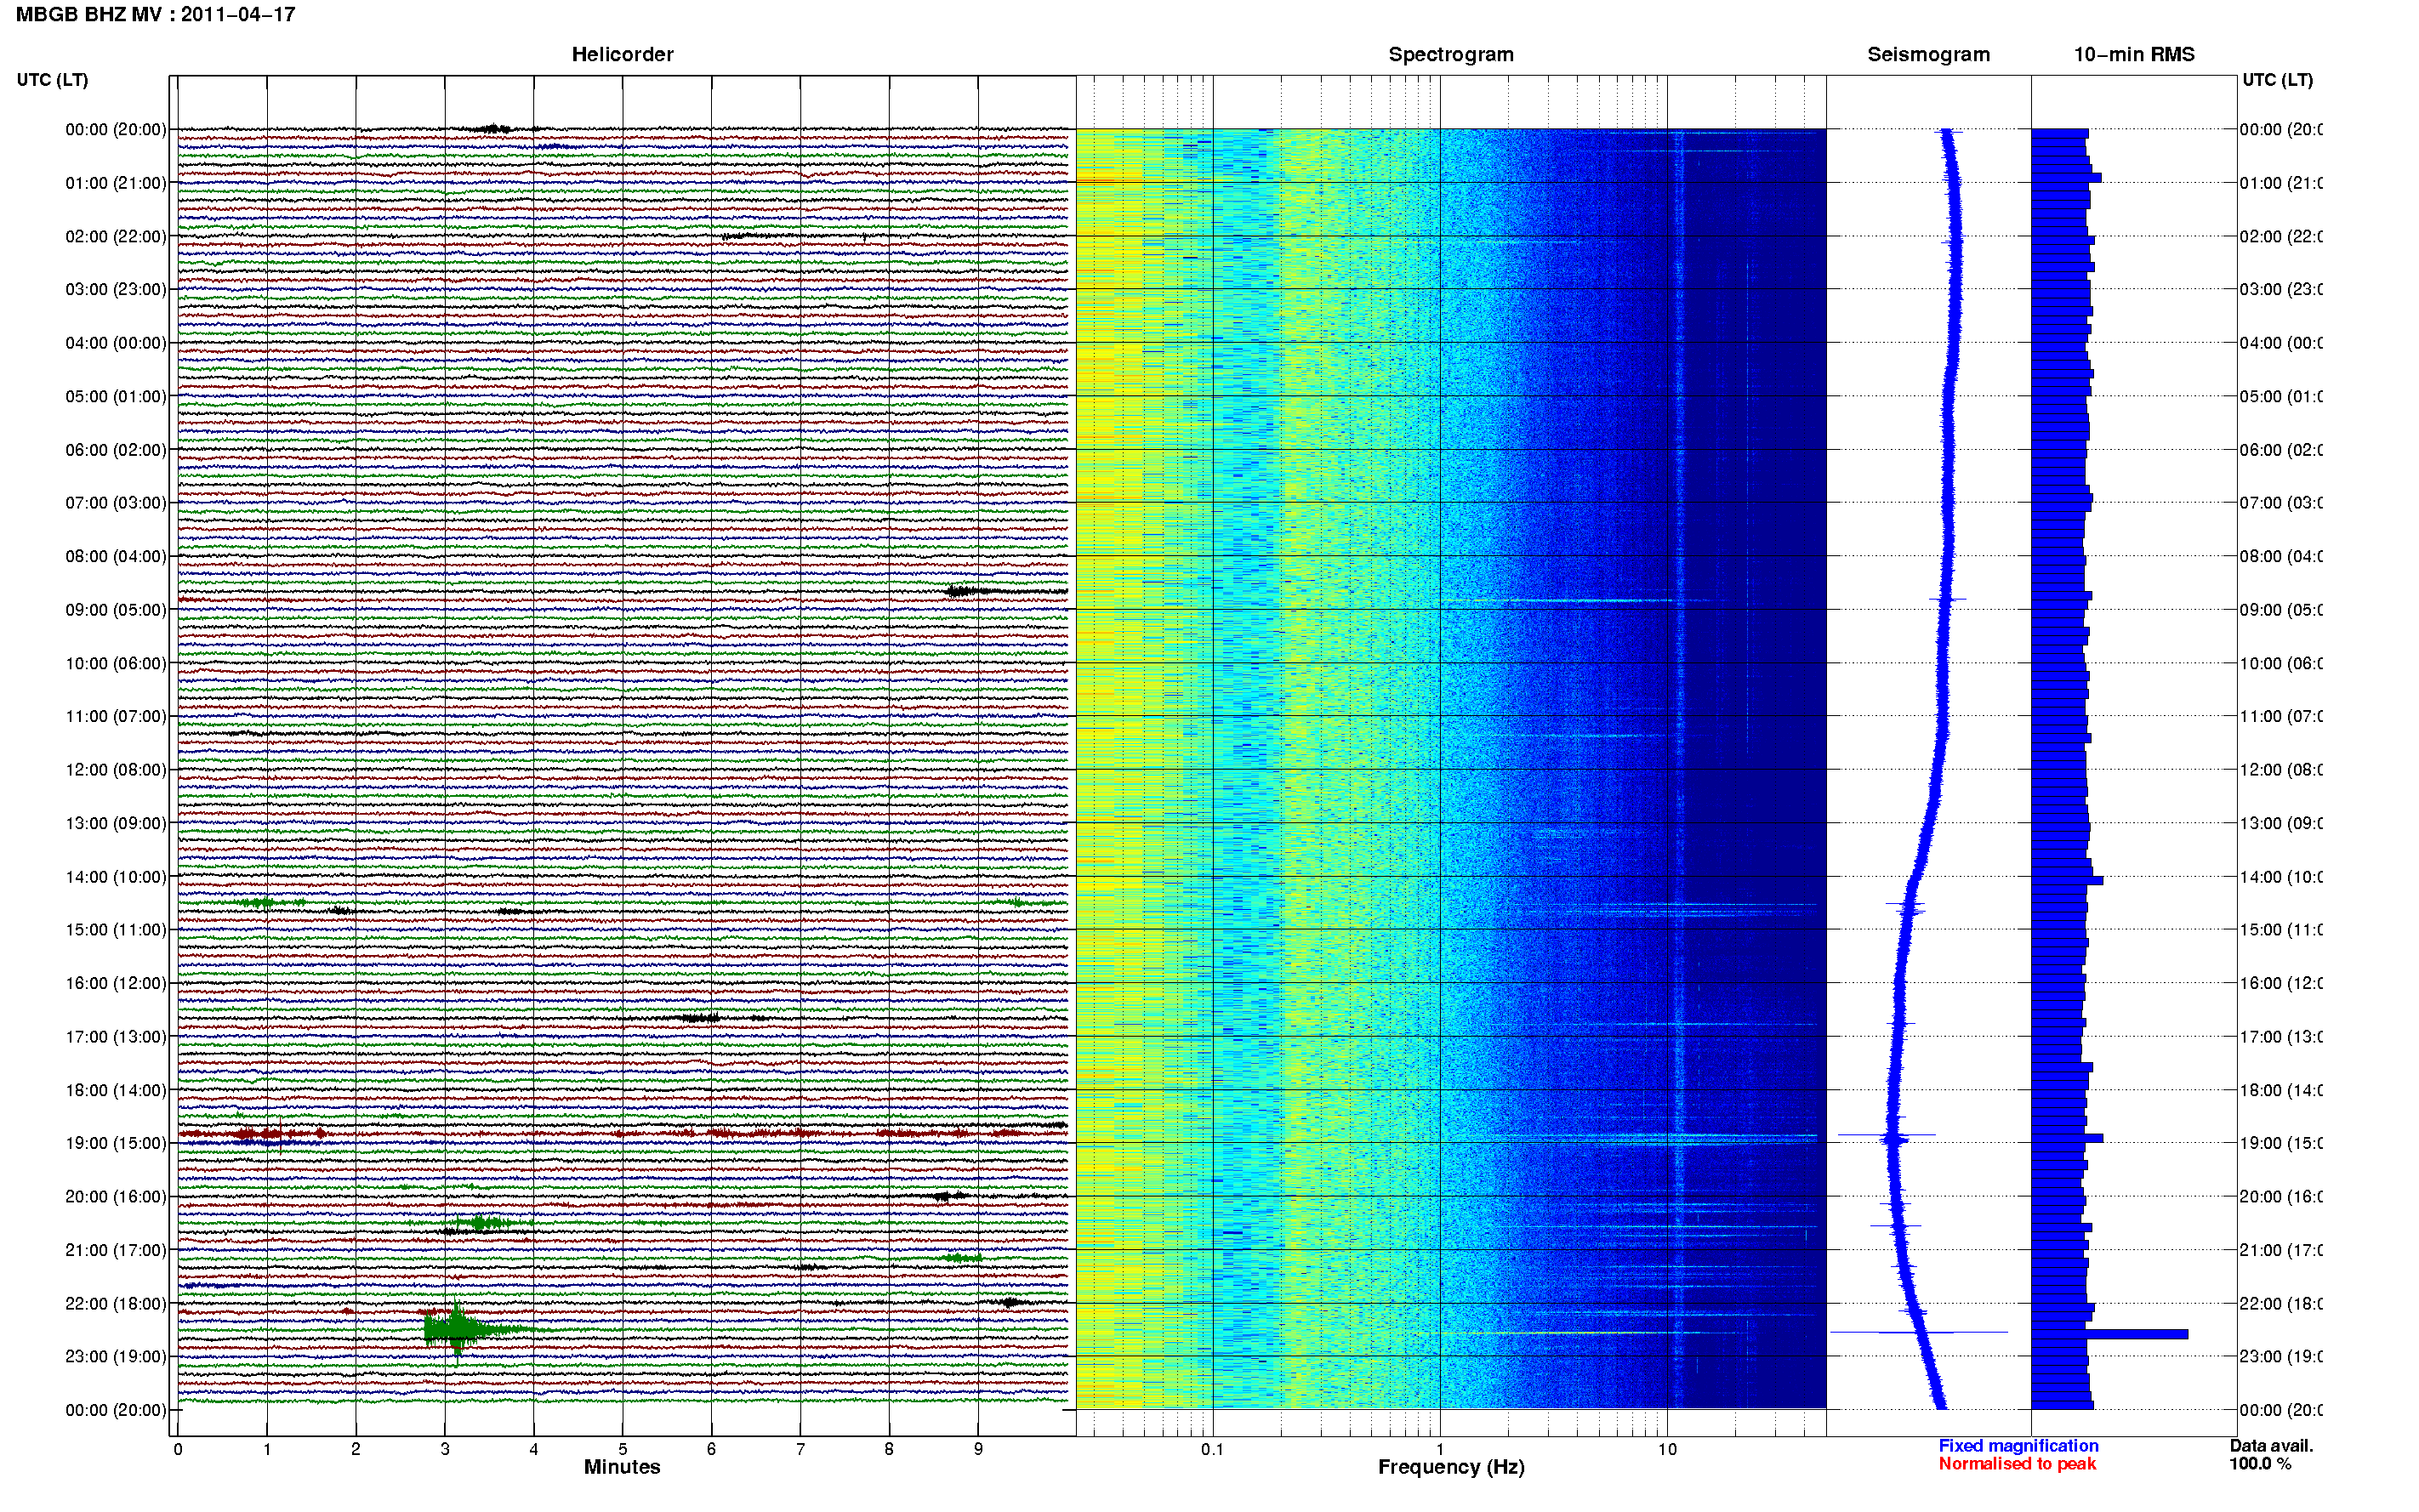The image size is (2419, 1512).
Task: Click the '10' frequency tick label
Action: 1667,1449
